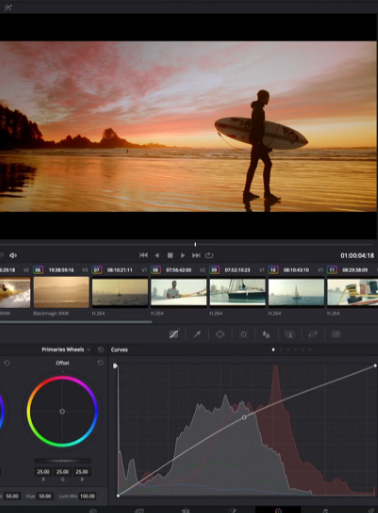Click the H.264 label under clip 07

coord(98,314)
